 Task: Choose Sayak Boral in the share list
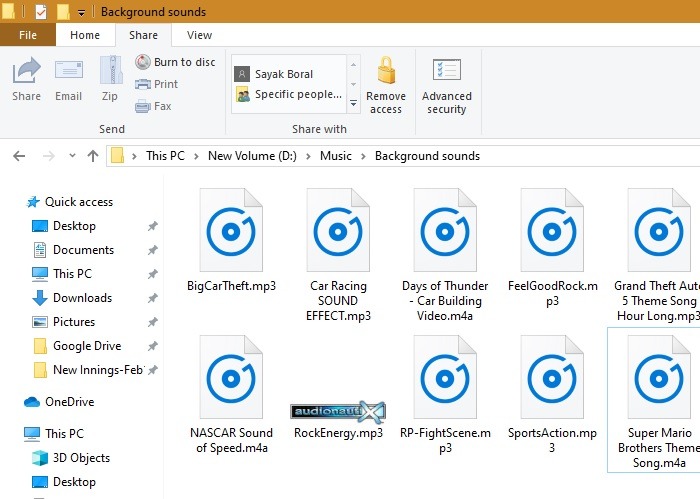coord(274,74)
